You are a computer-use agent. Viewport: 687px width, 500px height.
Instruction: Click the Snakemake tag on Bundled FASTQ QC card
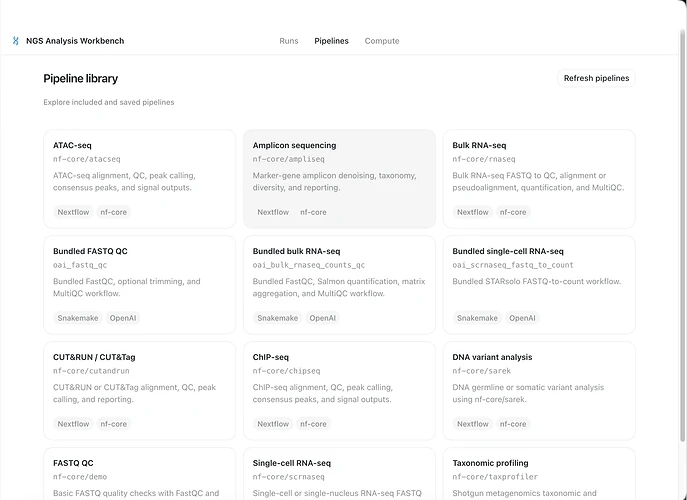pos(78,318)
